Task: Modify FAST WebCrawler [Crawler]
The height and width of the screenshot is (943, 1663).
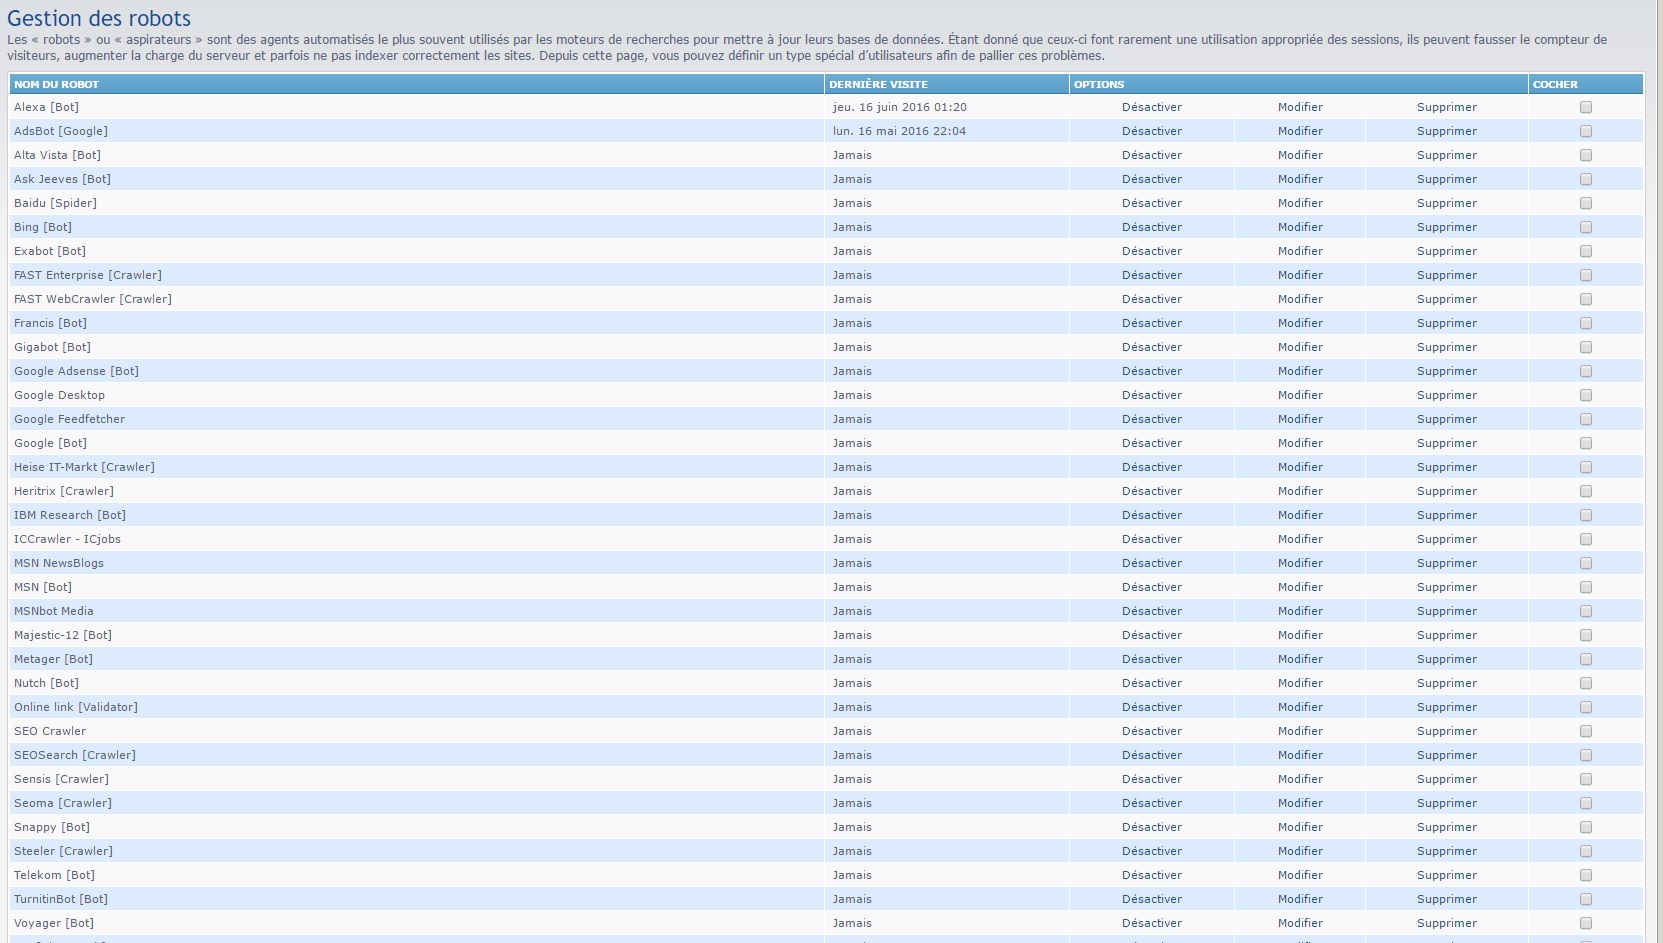Action: (x=1300, y=299)
